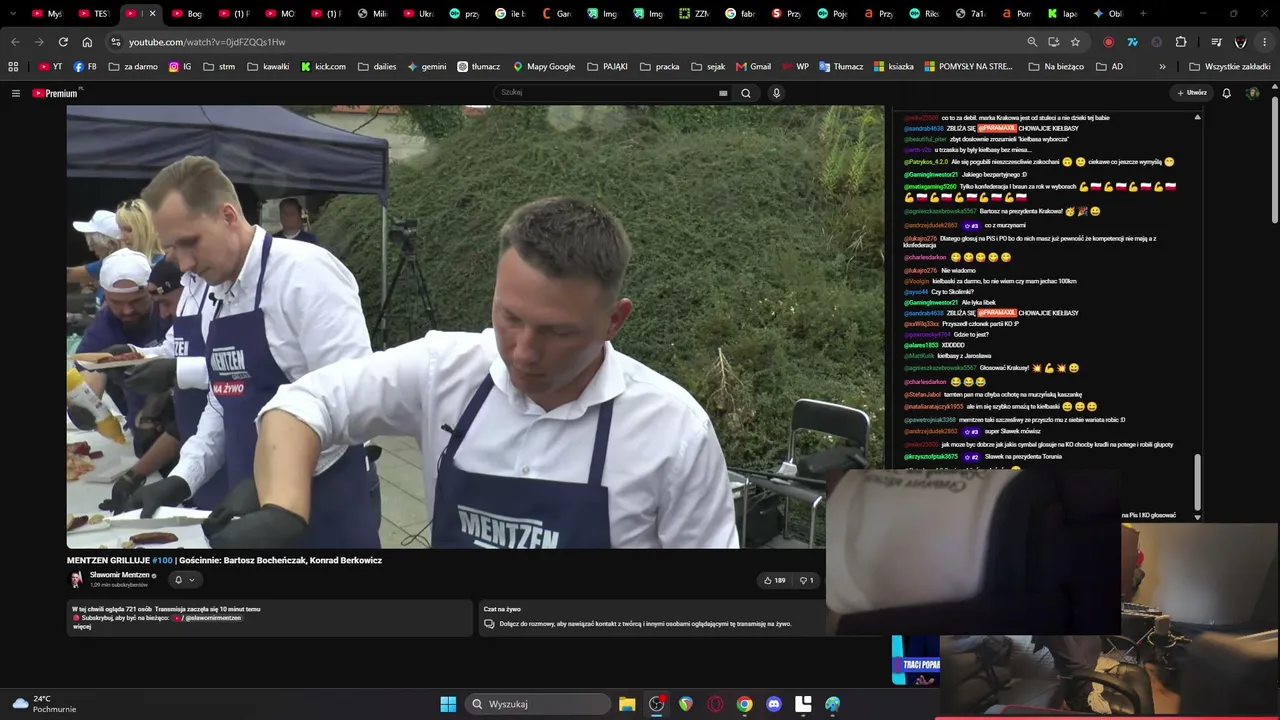Open Discord from the taskbar

773,704
